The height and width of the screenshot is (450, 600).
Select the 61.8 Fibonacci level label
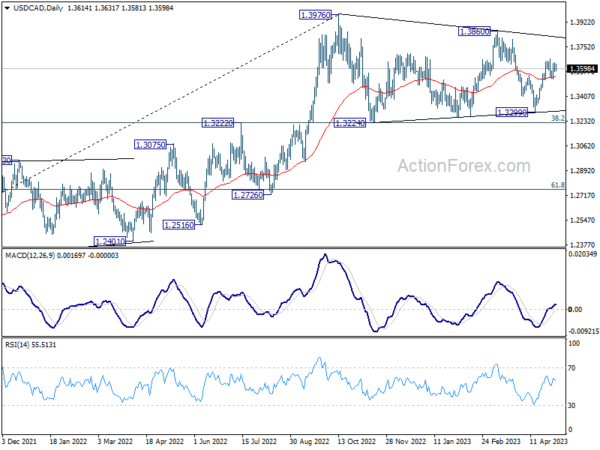pos(558,185)
